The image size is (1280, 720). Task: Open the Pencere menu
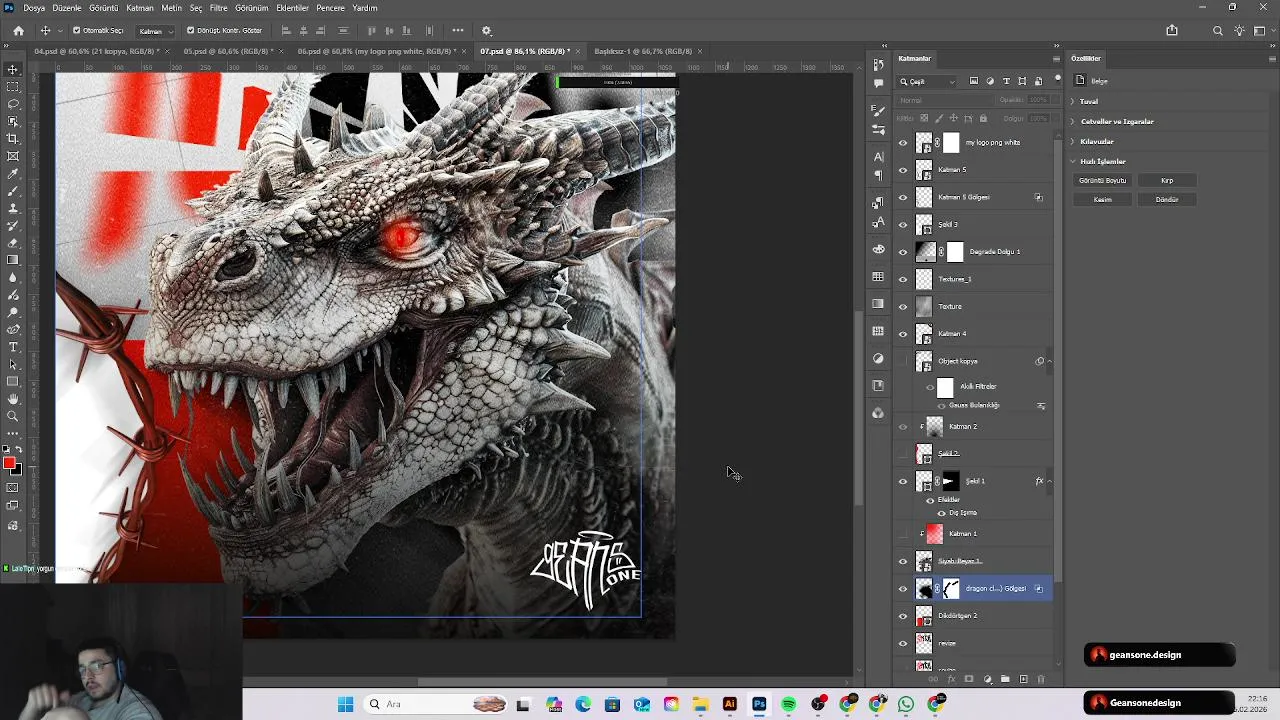pos(330,8)
